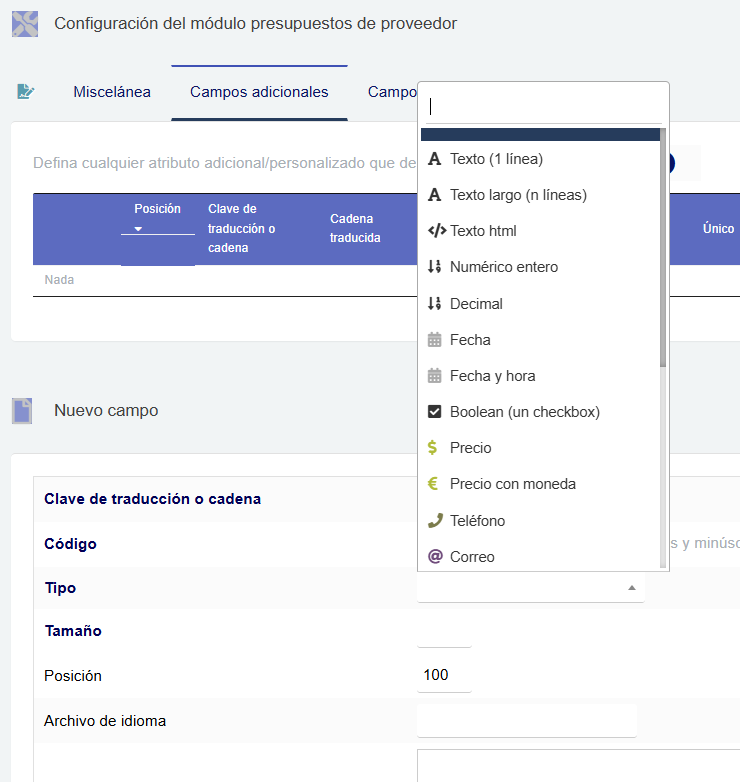Viewport: 740px width, 782px height.
Task: Click the Nuevo campo document icon
Action: (22, 410)
